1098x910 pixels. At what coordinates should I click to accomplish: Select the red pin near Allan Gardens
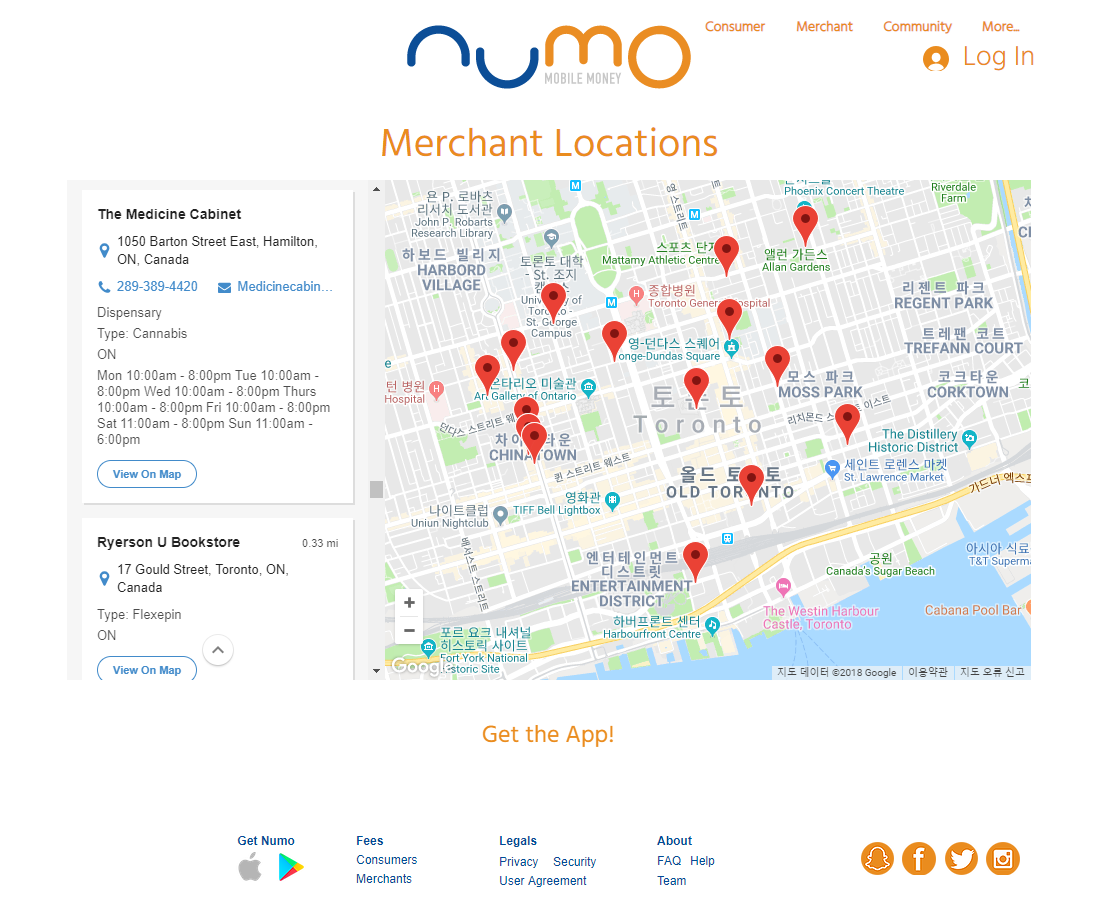click(805, 223)
